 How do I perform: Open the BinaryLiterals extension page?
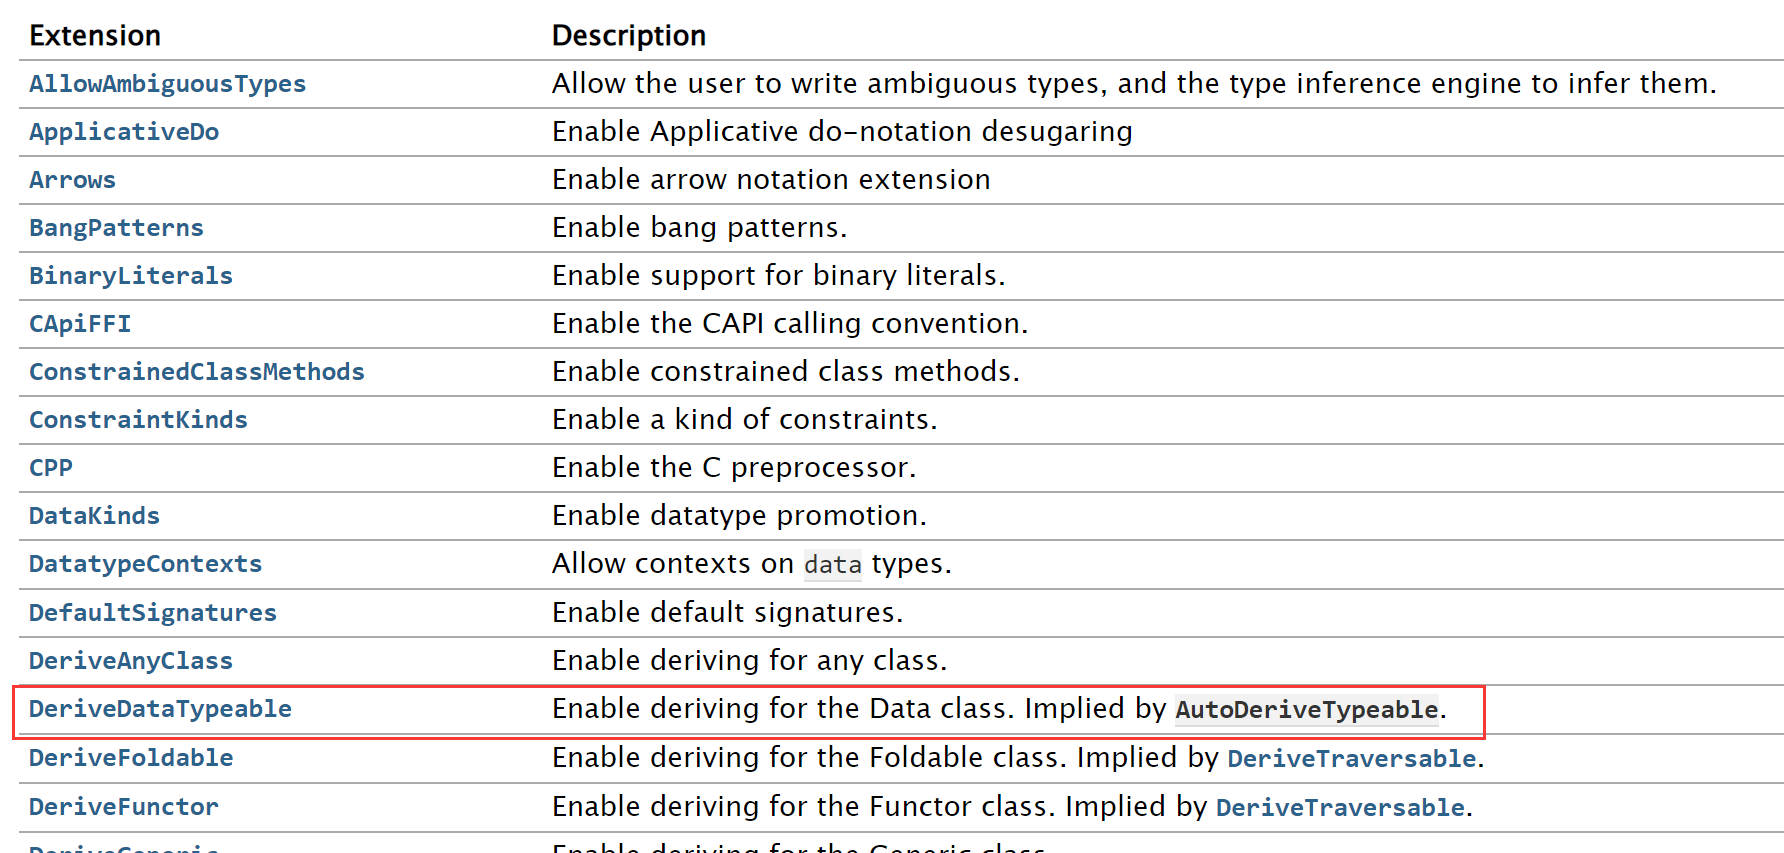(x=131, y=276)
